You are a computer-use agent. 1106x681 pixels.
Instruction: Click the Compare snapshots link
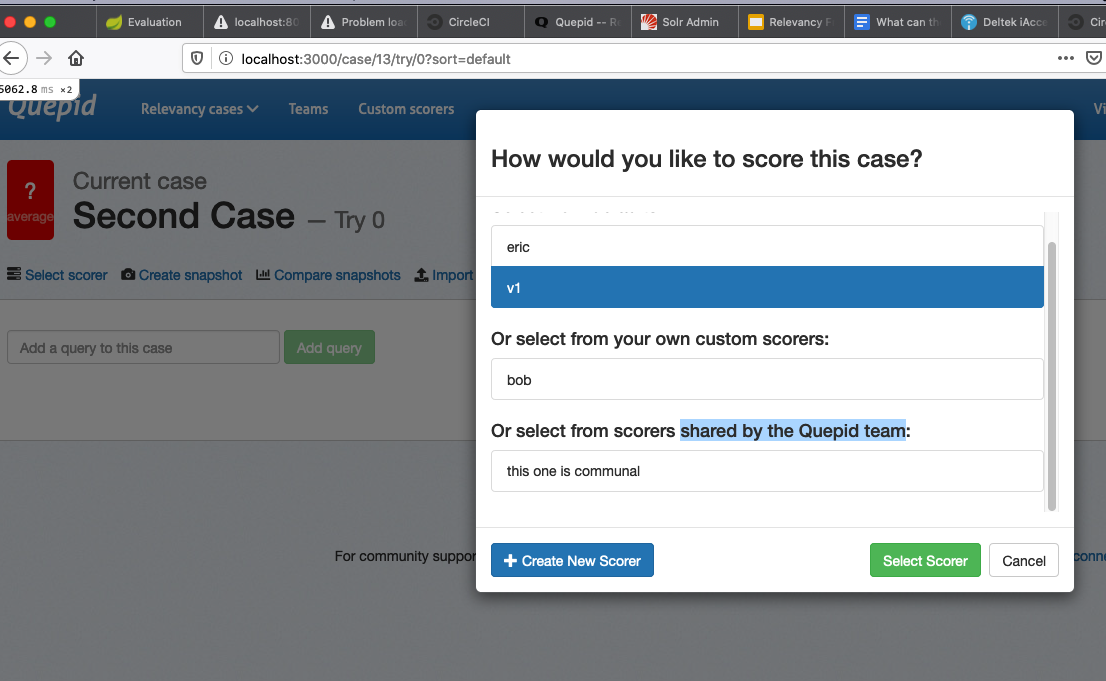click(x=337, y=275)
